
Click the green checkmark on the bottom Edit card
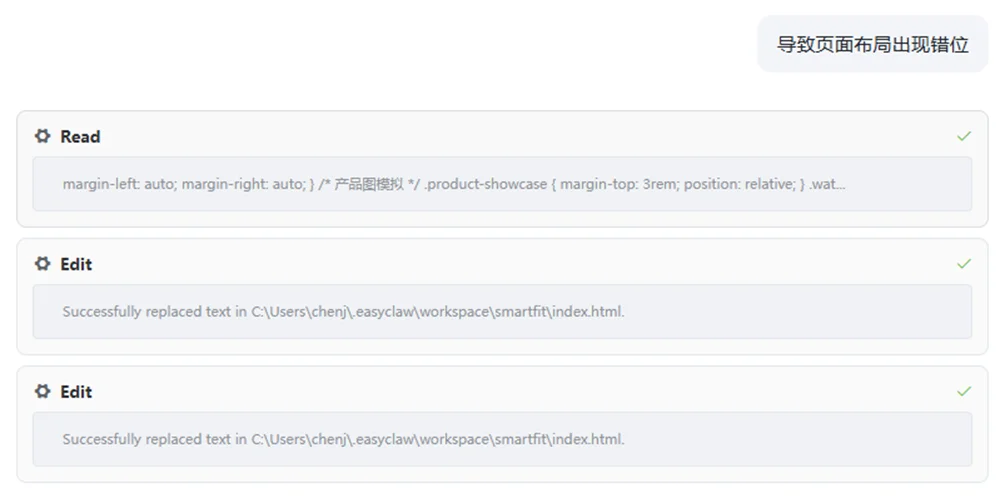[963, 392]
